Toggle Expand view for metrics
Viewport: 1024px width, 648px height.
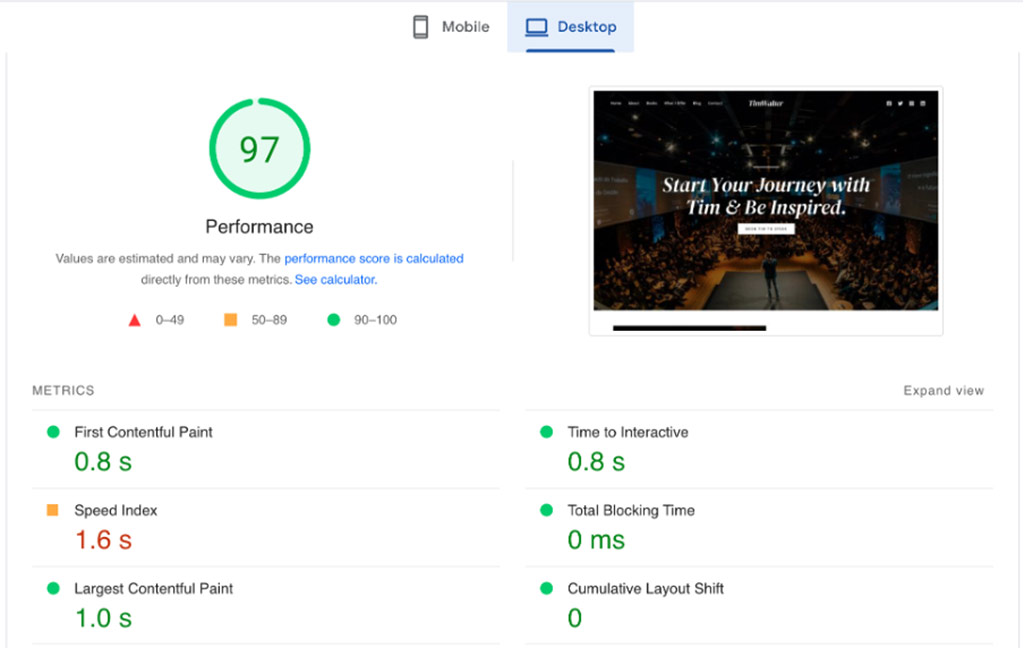click(943, 391)
